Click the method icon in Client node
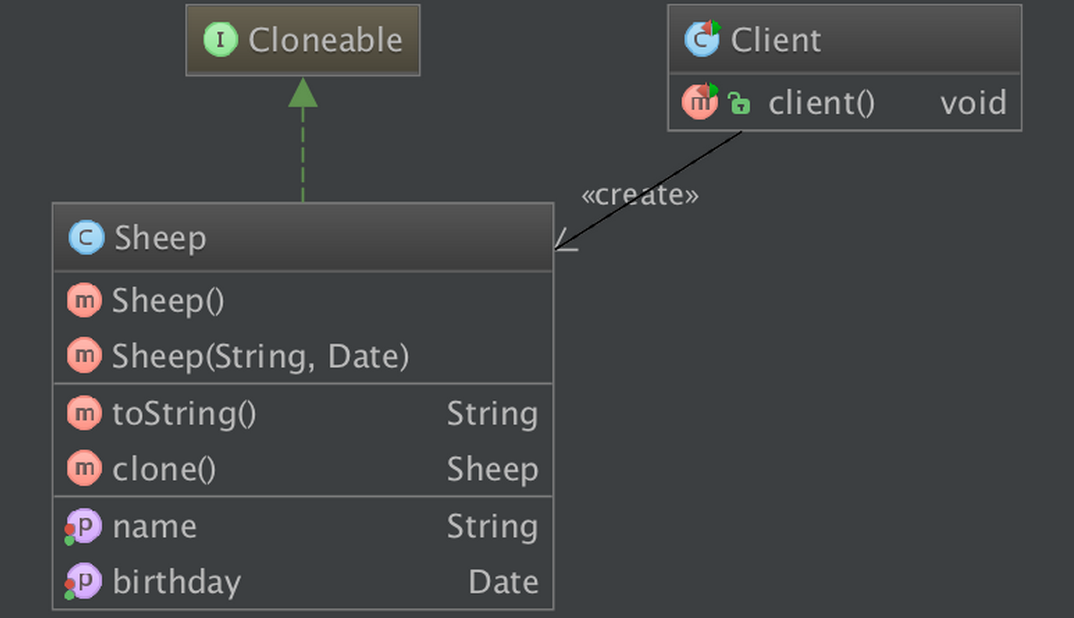Viewport: 1074px width, 618px height. coord(700,102)
